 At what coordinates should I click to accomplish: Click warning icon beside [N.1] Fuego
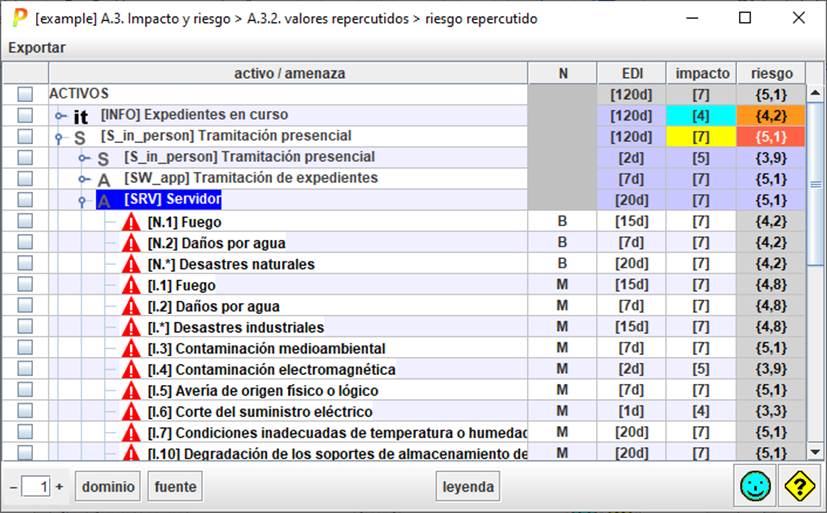pyautogui.click(x=132, y=222)
